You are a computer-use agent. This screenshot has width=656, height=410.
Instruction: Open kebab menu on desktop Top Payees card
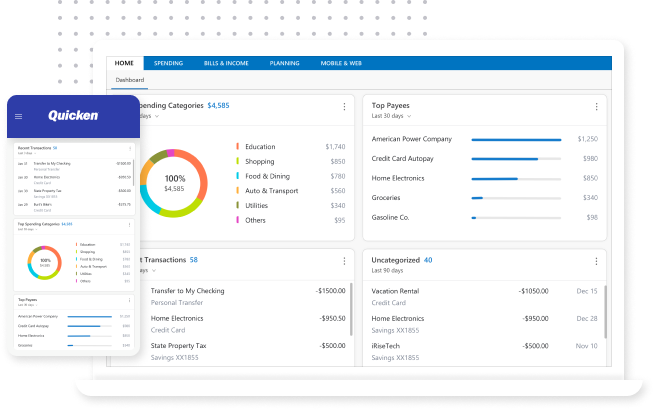[x=596, y=107]
